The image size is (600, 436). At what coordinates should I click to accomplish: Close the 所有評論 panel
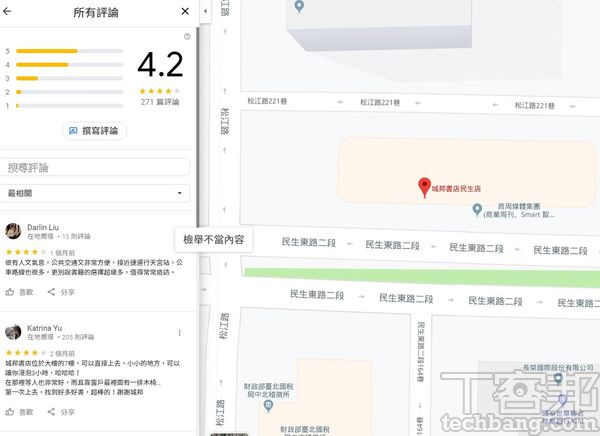click(x=185, y=11)
